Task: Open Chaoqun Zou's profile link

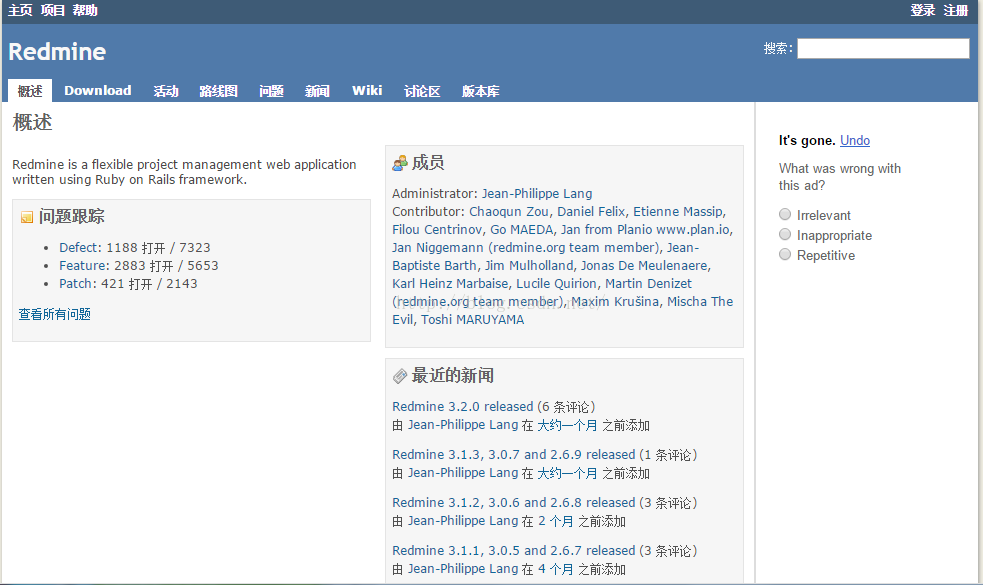Action: pos(509,212)
